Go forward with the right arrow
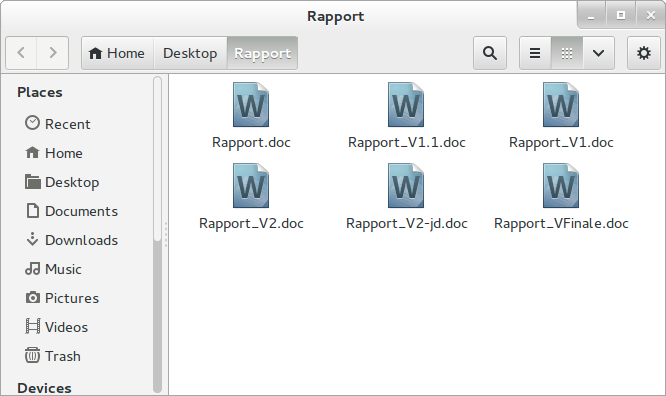The height and width of the screenshot is (396, 666). coord(53,53)
